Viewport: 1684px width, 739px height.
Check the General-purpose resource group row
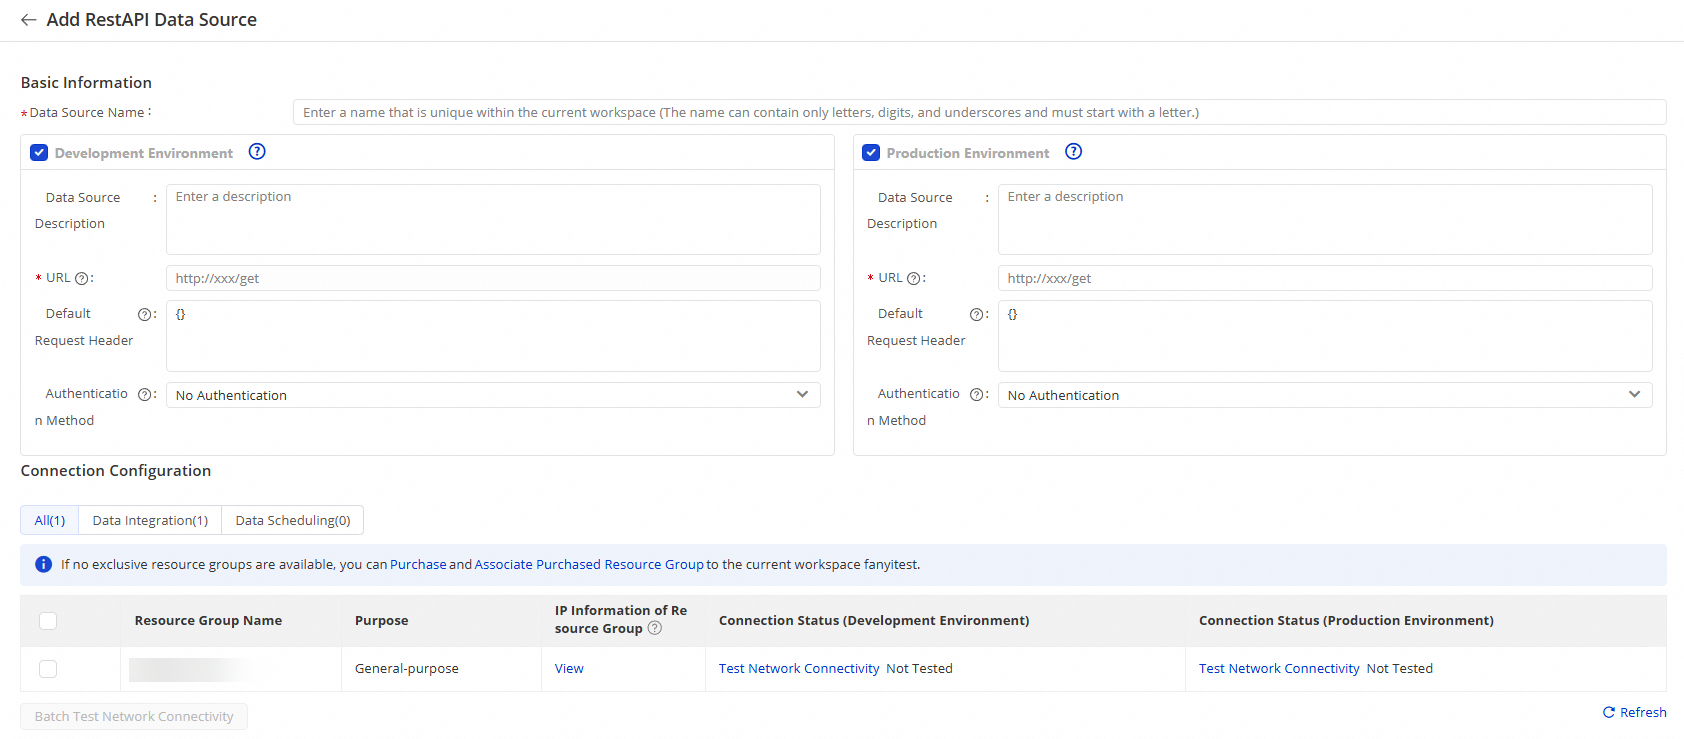tap(48, 669)
